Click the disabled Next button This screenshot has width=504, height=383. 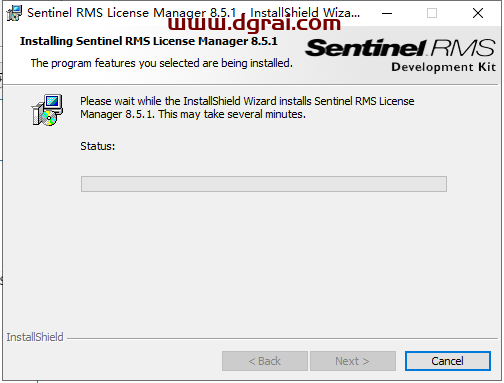point(353,361)
